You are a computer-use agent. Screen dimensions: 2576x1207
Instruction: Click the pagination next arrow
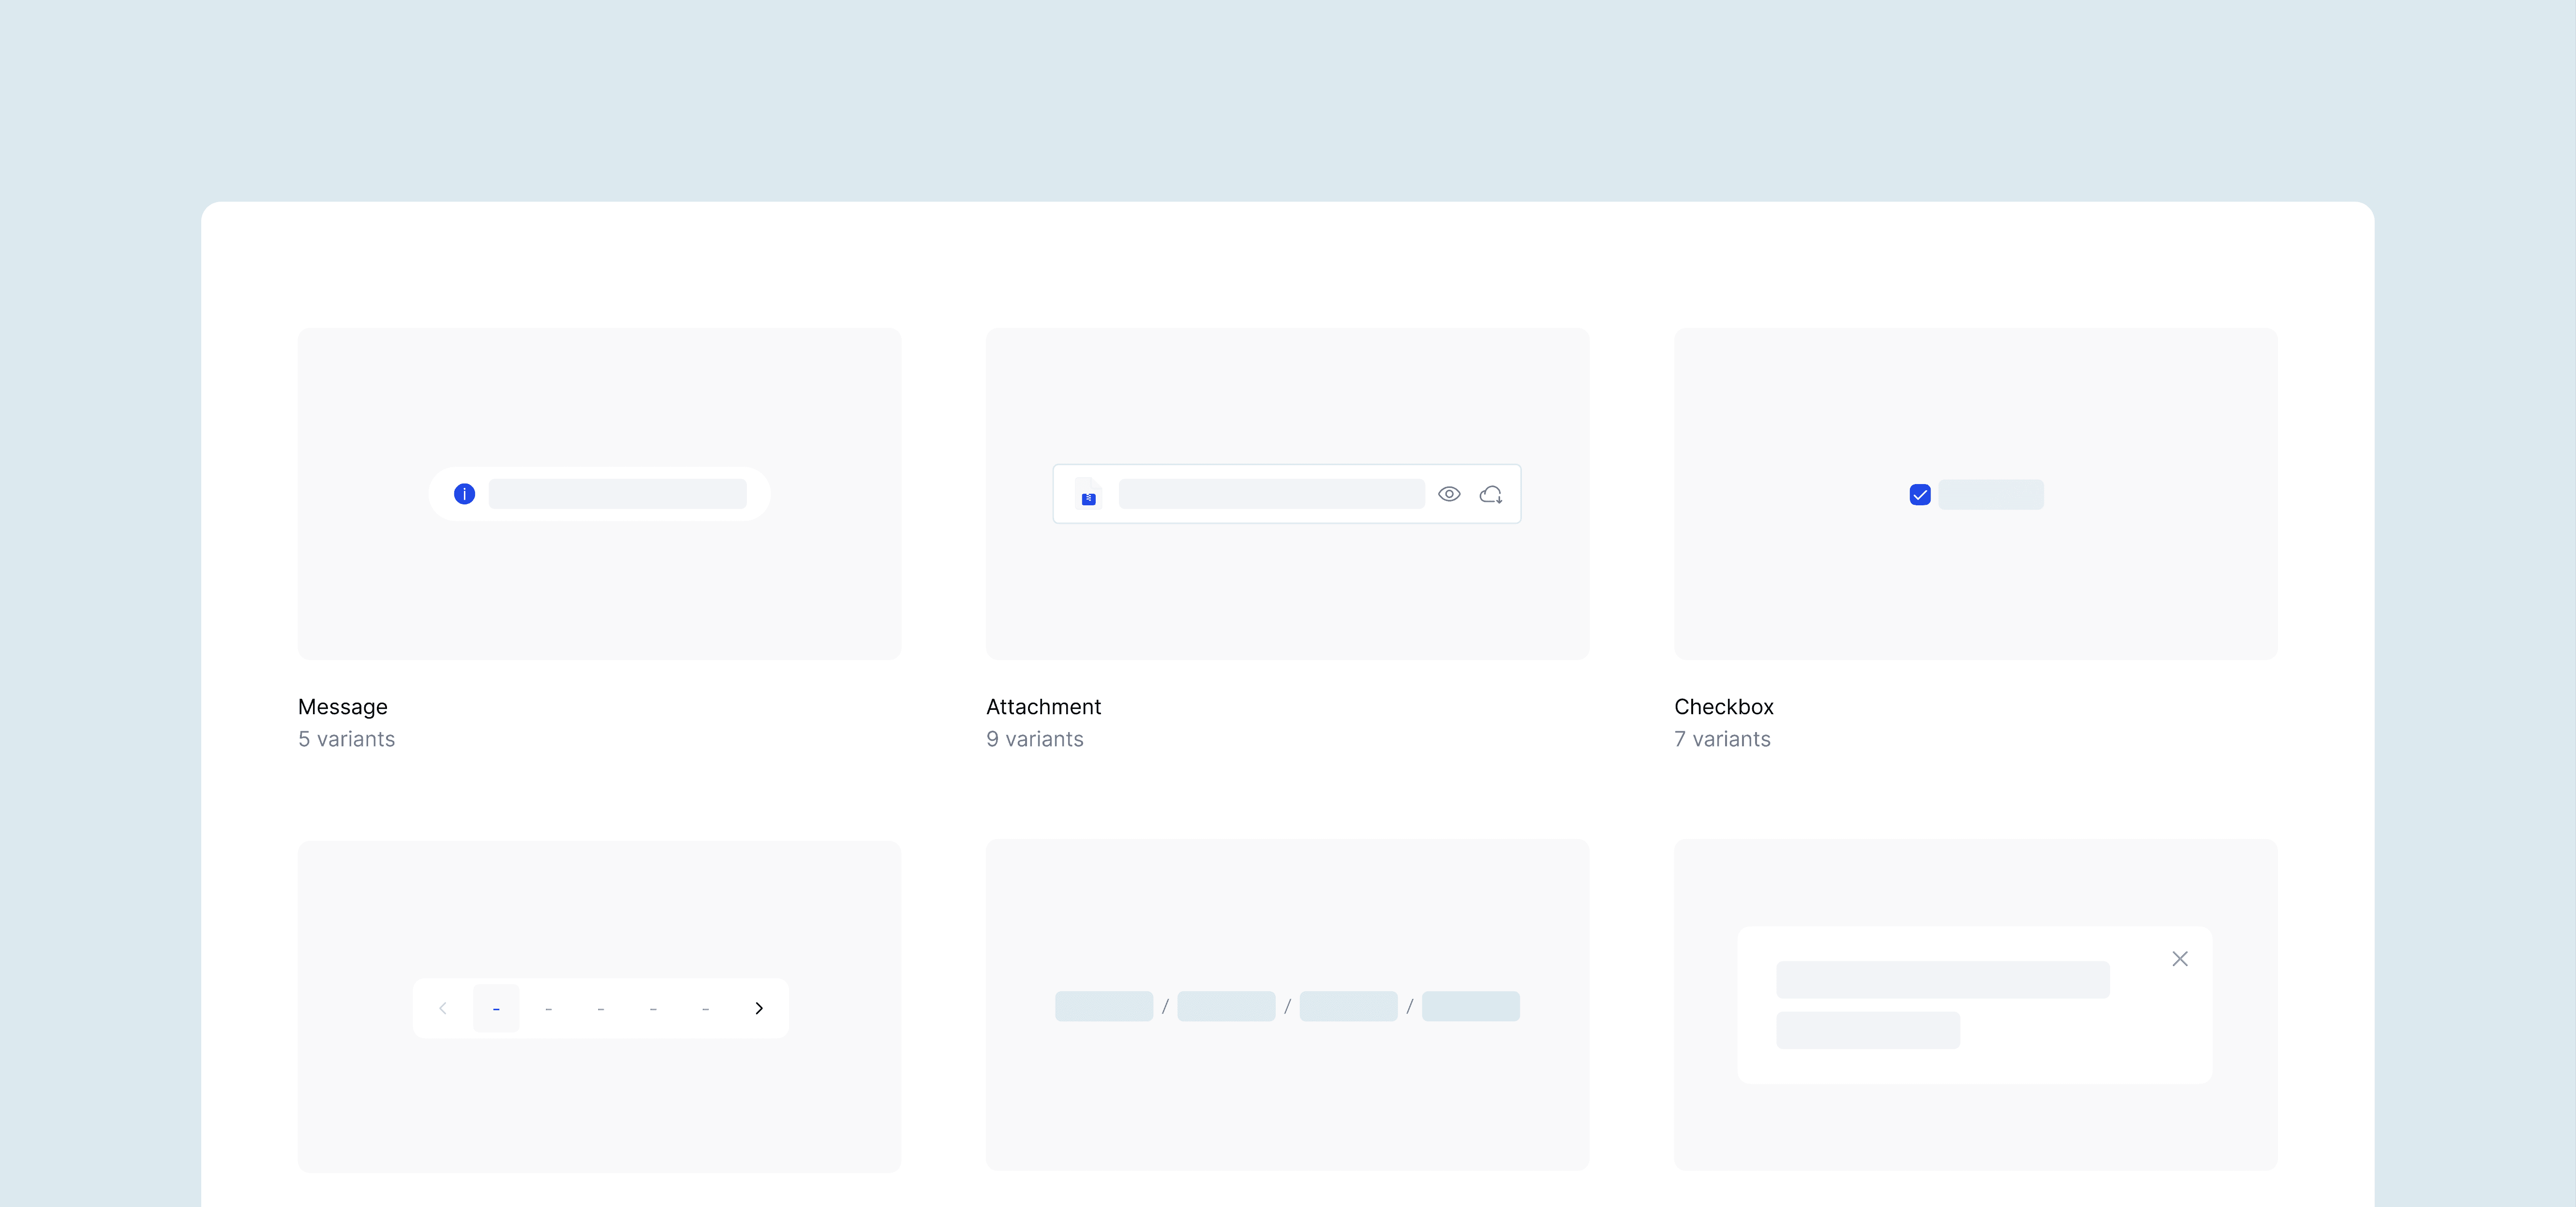pos(758,1008)
